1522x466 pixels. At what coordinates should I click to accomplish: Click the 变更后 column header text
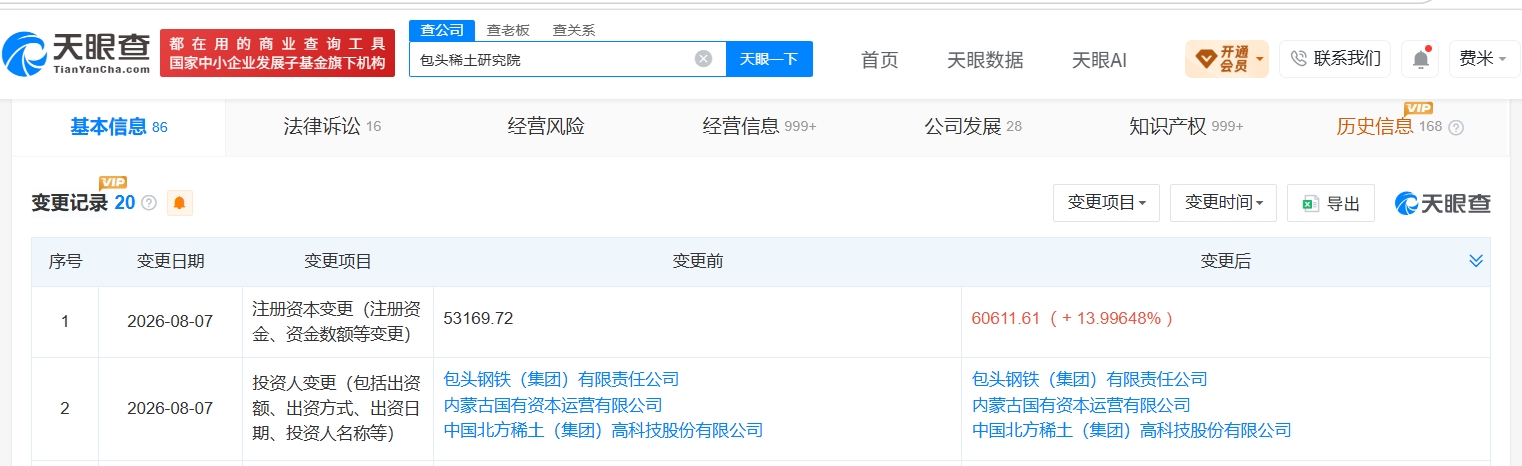1226,262
